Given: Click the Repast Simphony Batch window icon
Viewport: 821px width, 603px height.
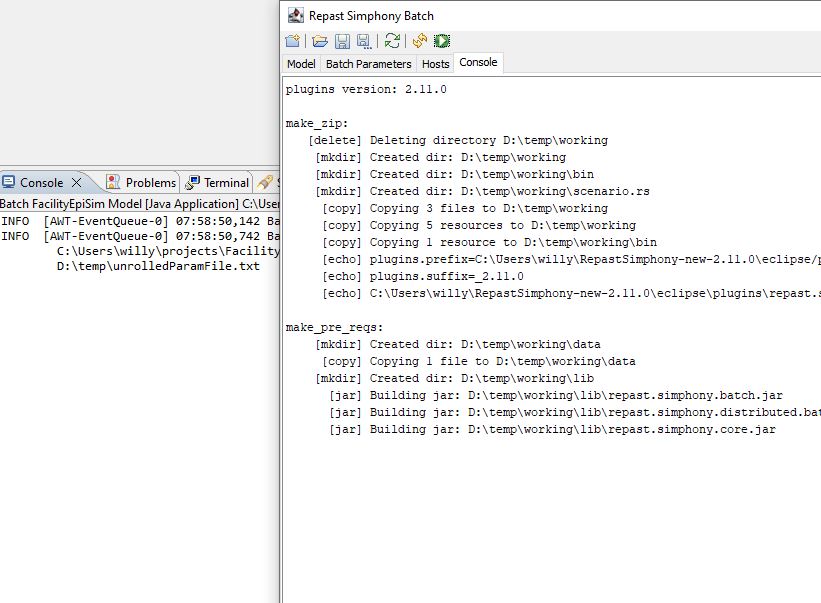Looking at the screenshot, I should point(296,15).
